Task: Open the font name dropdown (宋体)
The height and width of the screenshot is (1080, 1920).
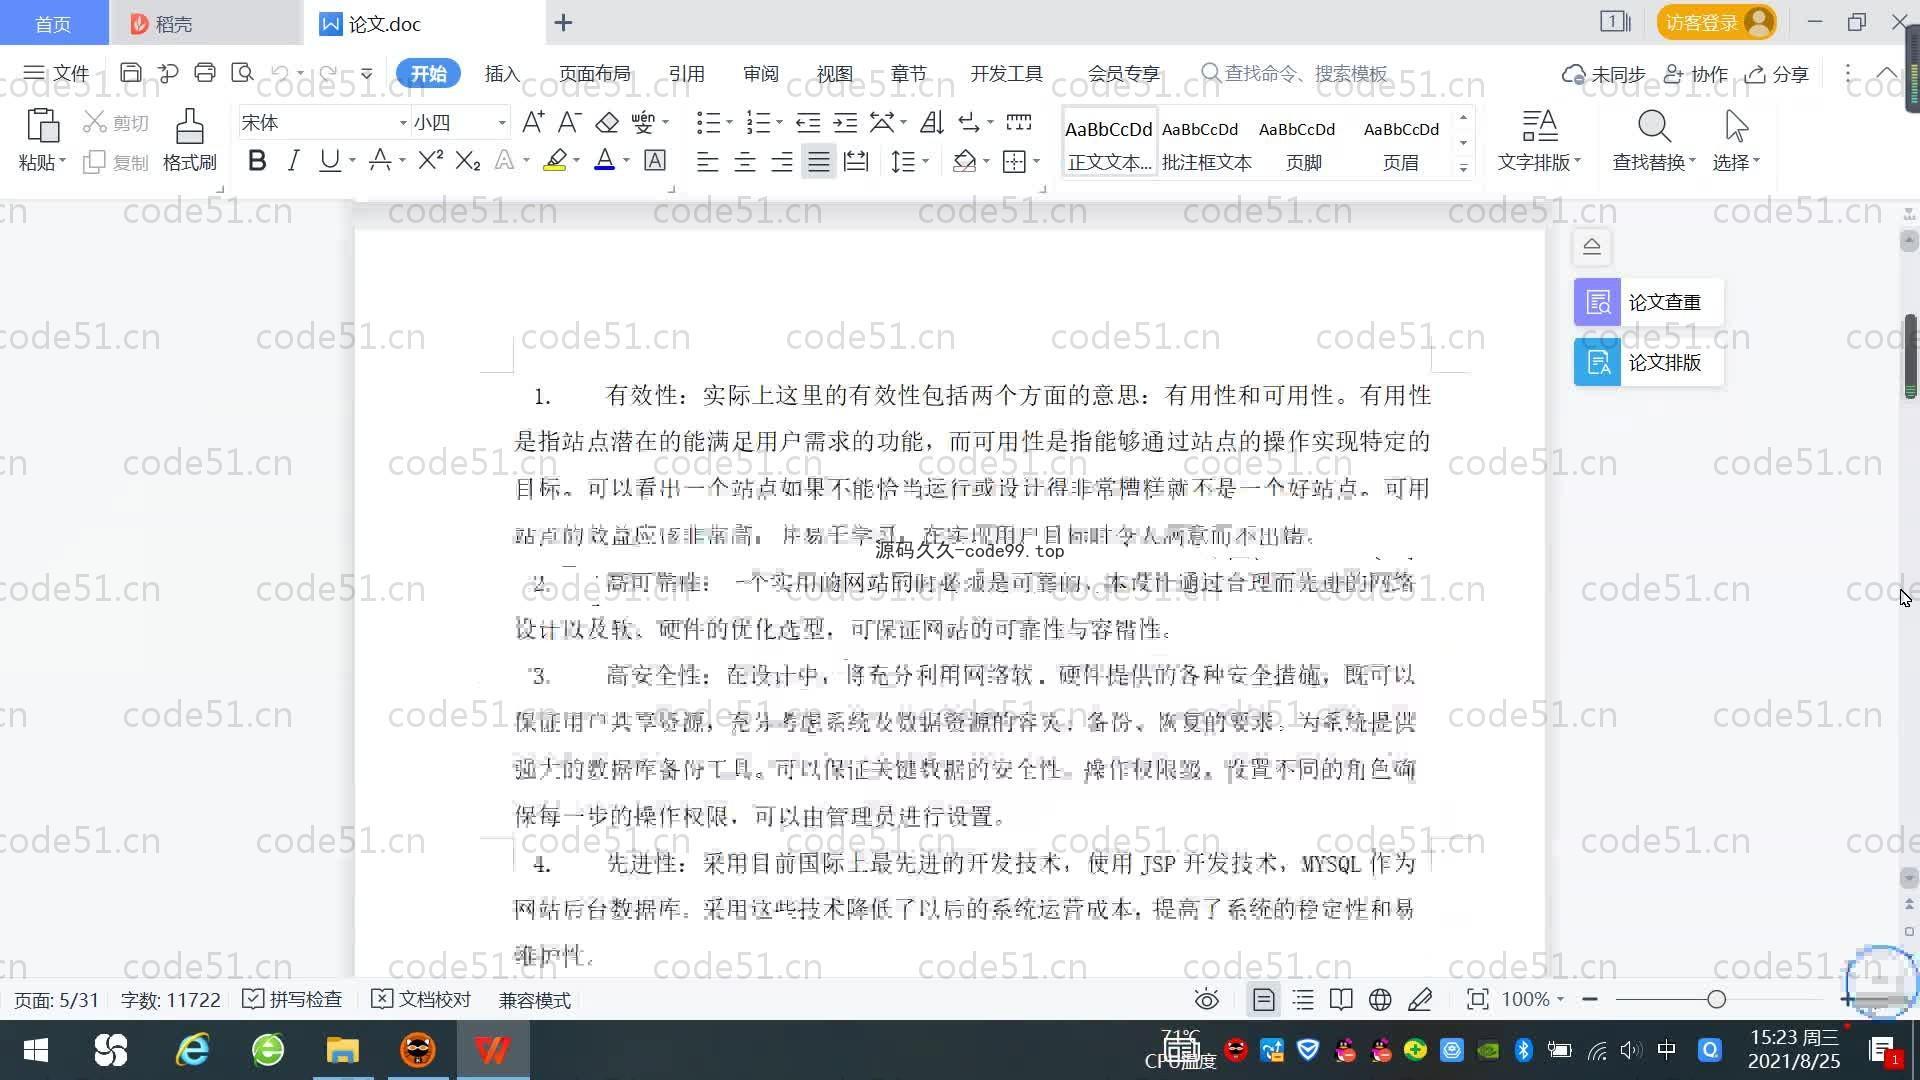Action: [x=403, y=123]
